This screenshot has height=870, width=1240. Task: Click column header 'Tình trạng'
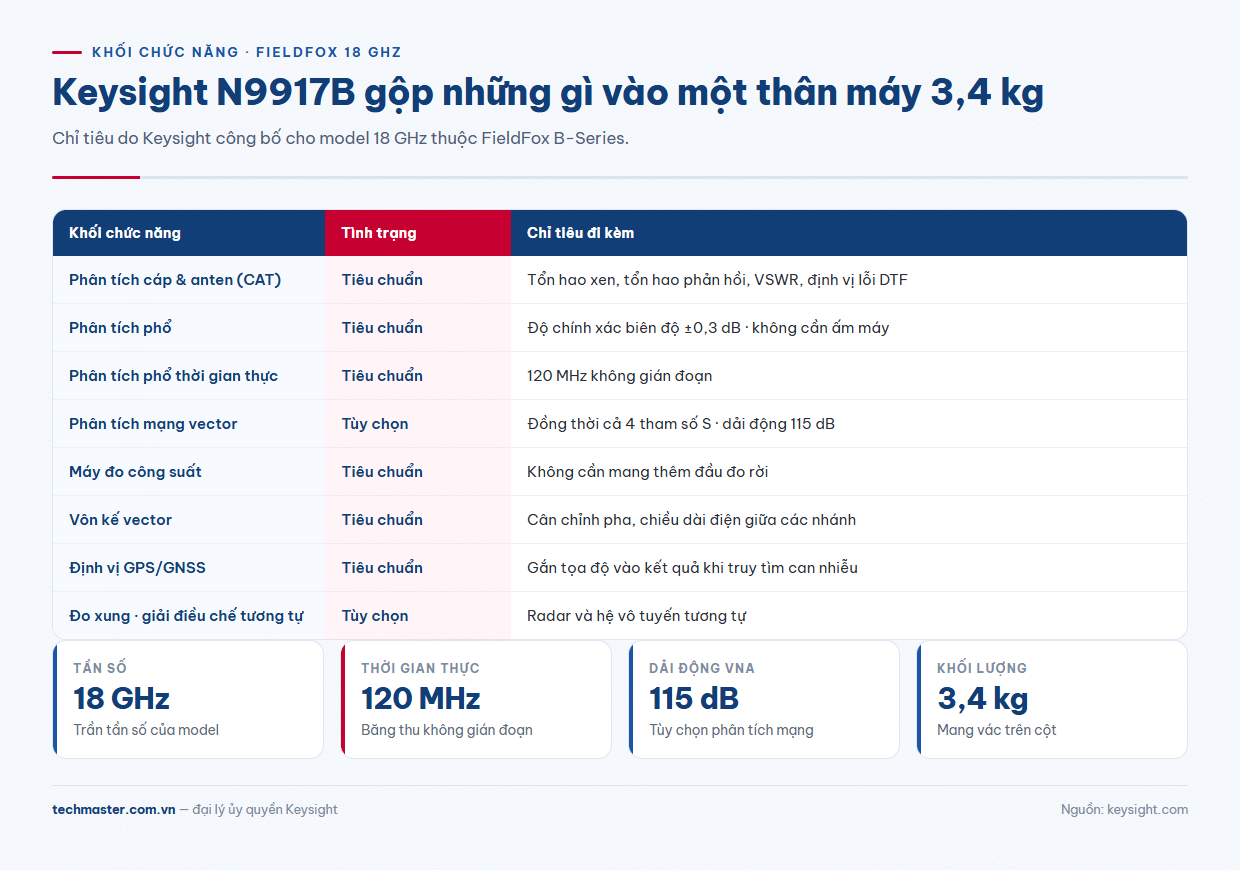(x=379, y=233)
